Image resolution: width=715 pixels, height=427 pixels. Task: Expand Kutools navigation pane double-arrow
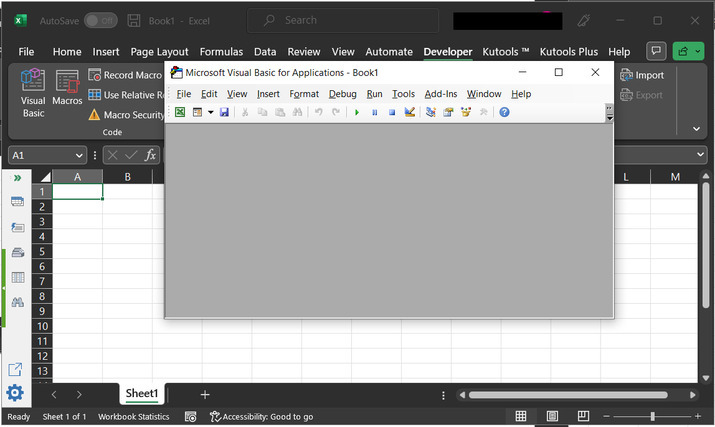[x=17, y=178]
